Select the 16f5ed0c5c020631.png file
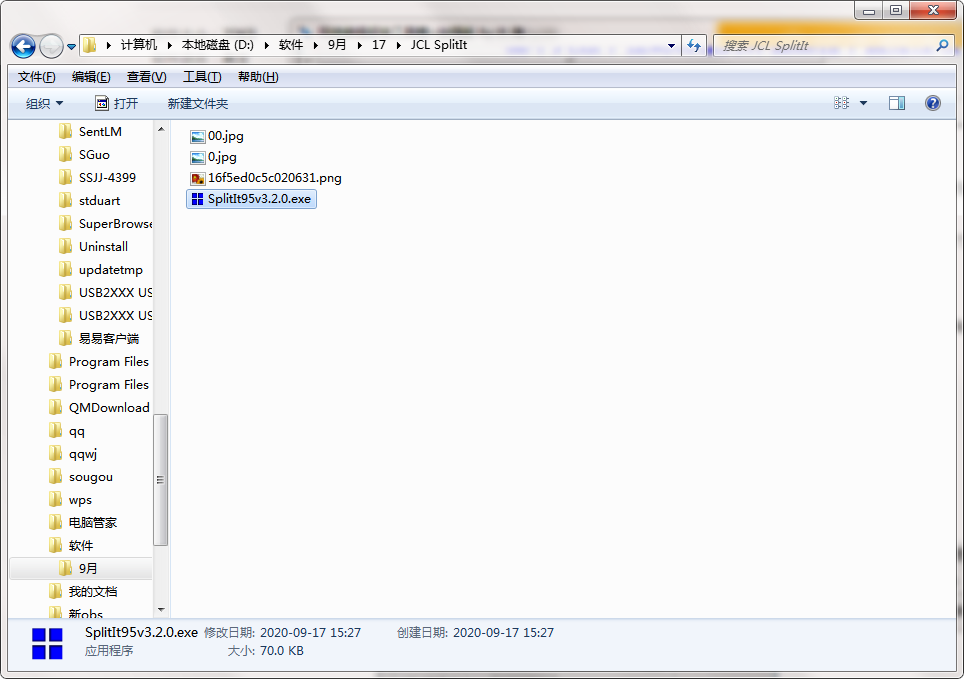 (266, 178)
